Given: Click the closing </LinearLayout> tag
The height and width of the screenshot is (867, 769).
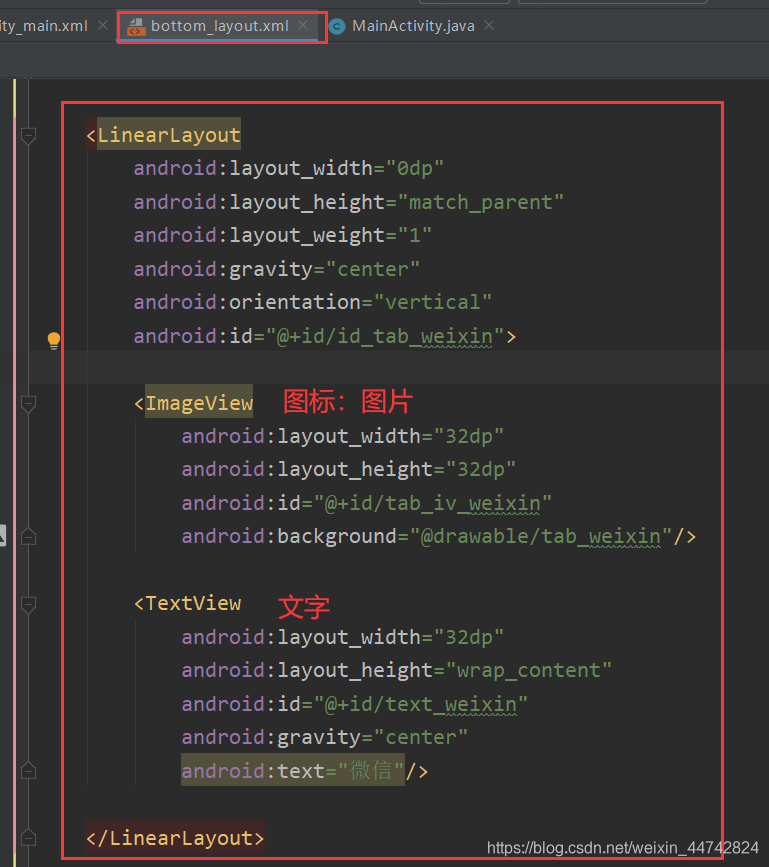Looking at the screenshot, I should coord(175,838).
